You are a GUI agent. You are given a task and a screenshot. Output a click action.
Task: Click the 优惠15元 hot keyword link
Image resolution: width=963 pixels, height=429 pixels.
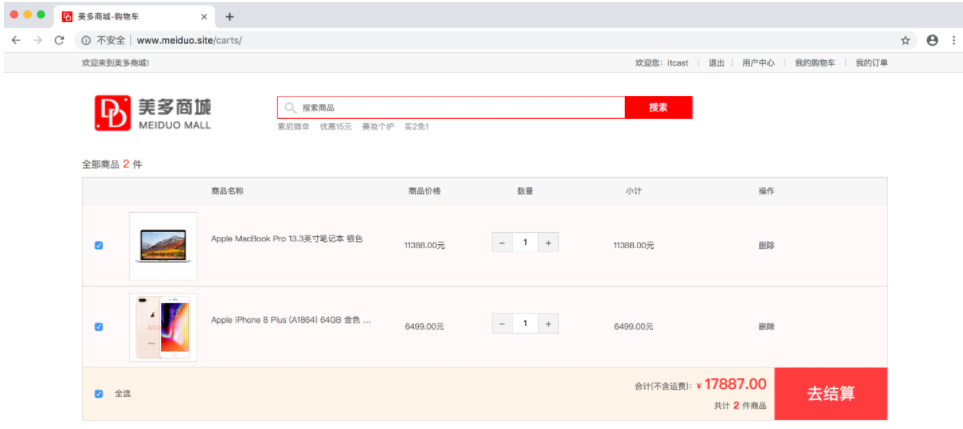tap(335, 127)
